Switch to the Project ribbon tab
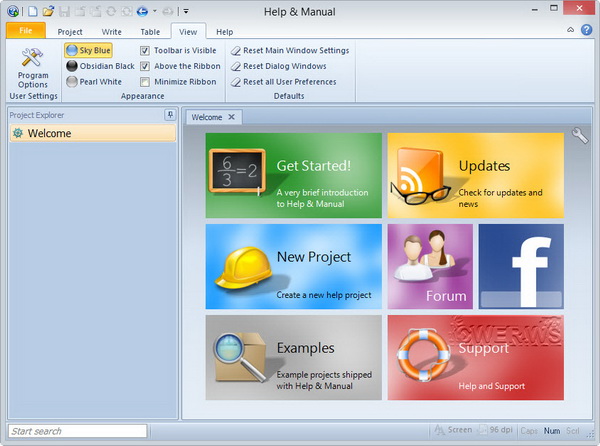 [70, 32]
